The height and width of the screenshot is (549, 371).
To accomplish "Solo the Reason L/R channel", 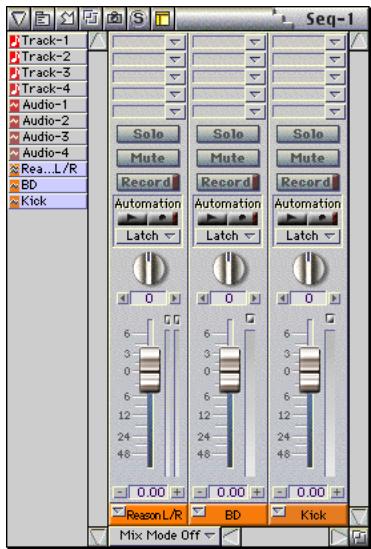I will (148, 134).
